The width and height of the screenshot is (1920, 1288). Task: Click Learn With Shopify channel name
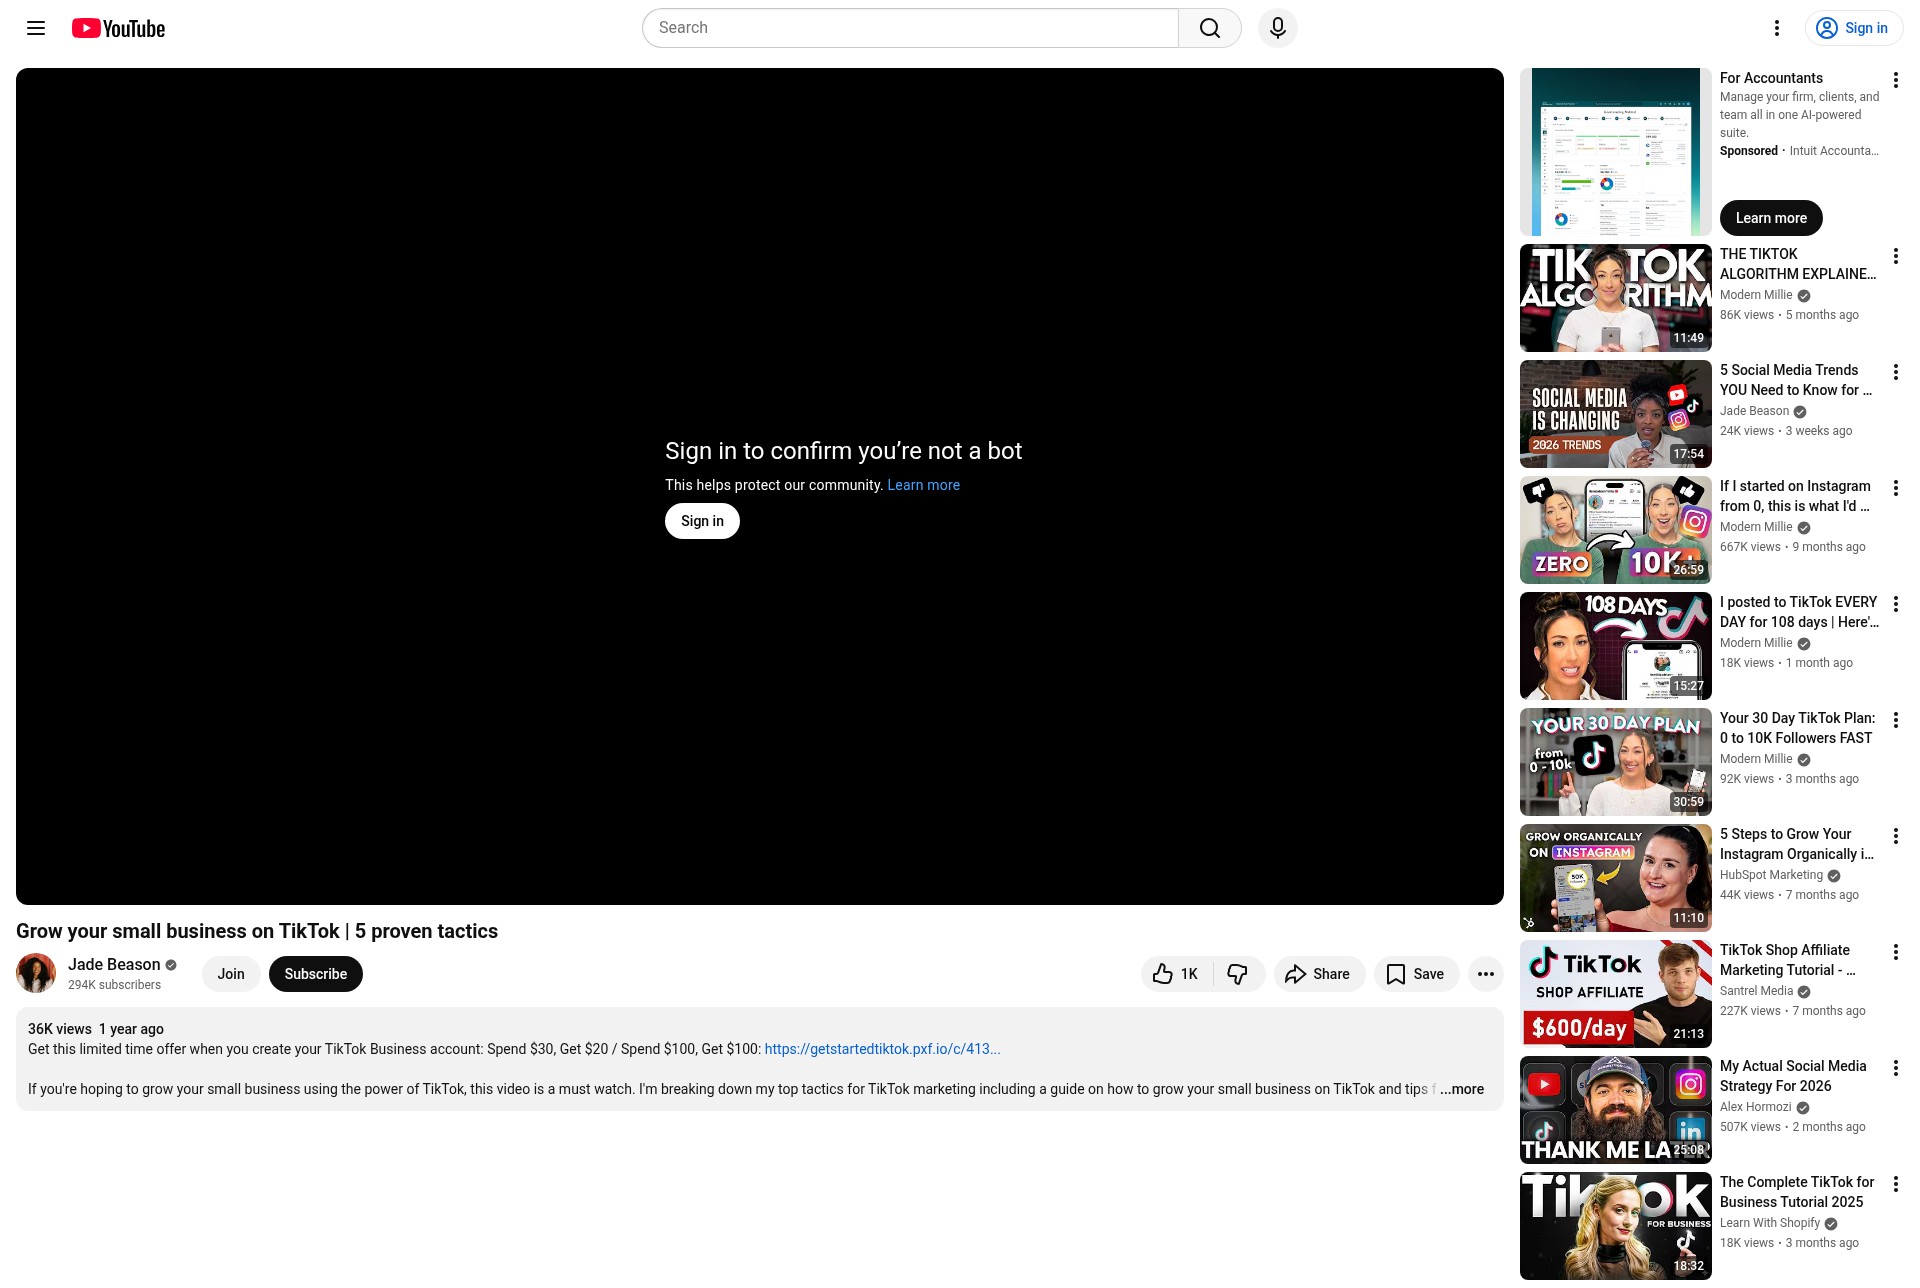[1770, 1223]
